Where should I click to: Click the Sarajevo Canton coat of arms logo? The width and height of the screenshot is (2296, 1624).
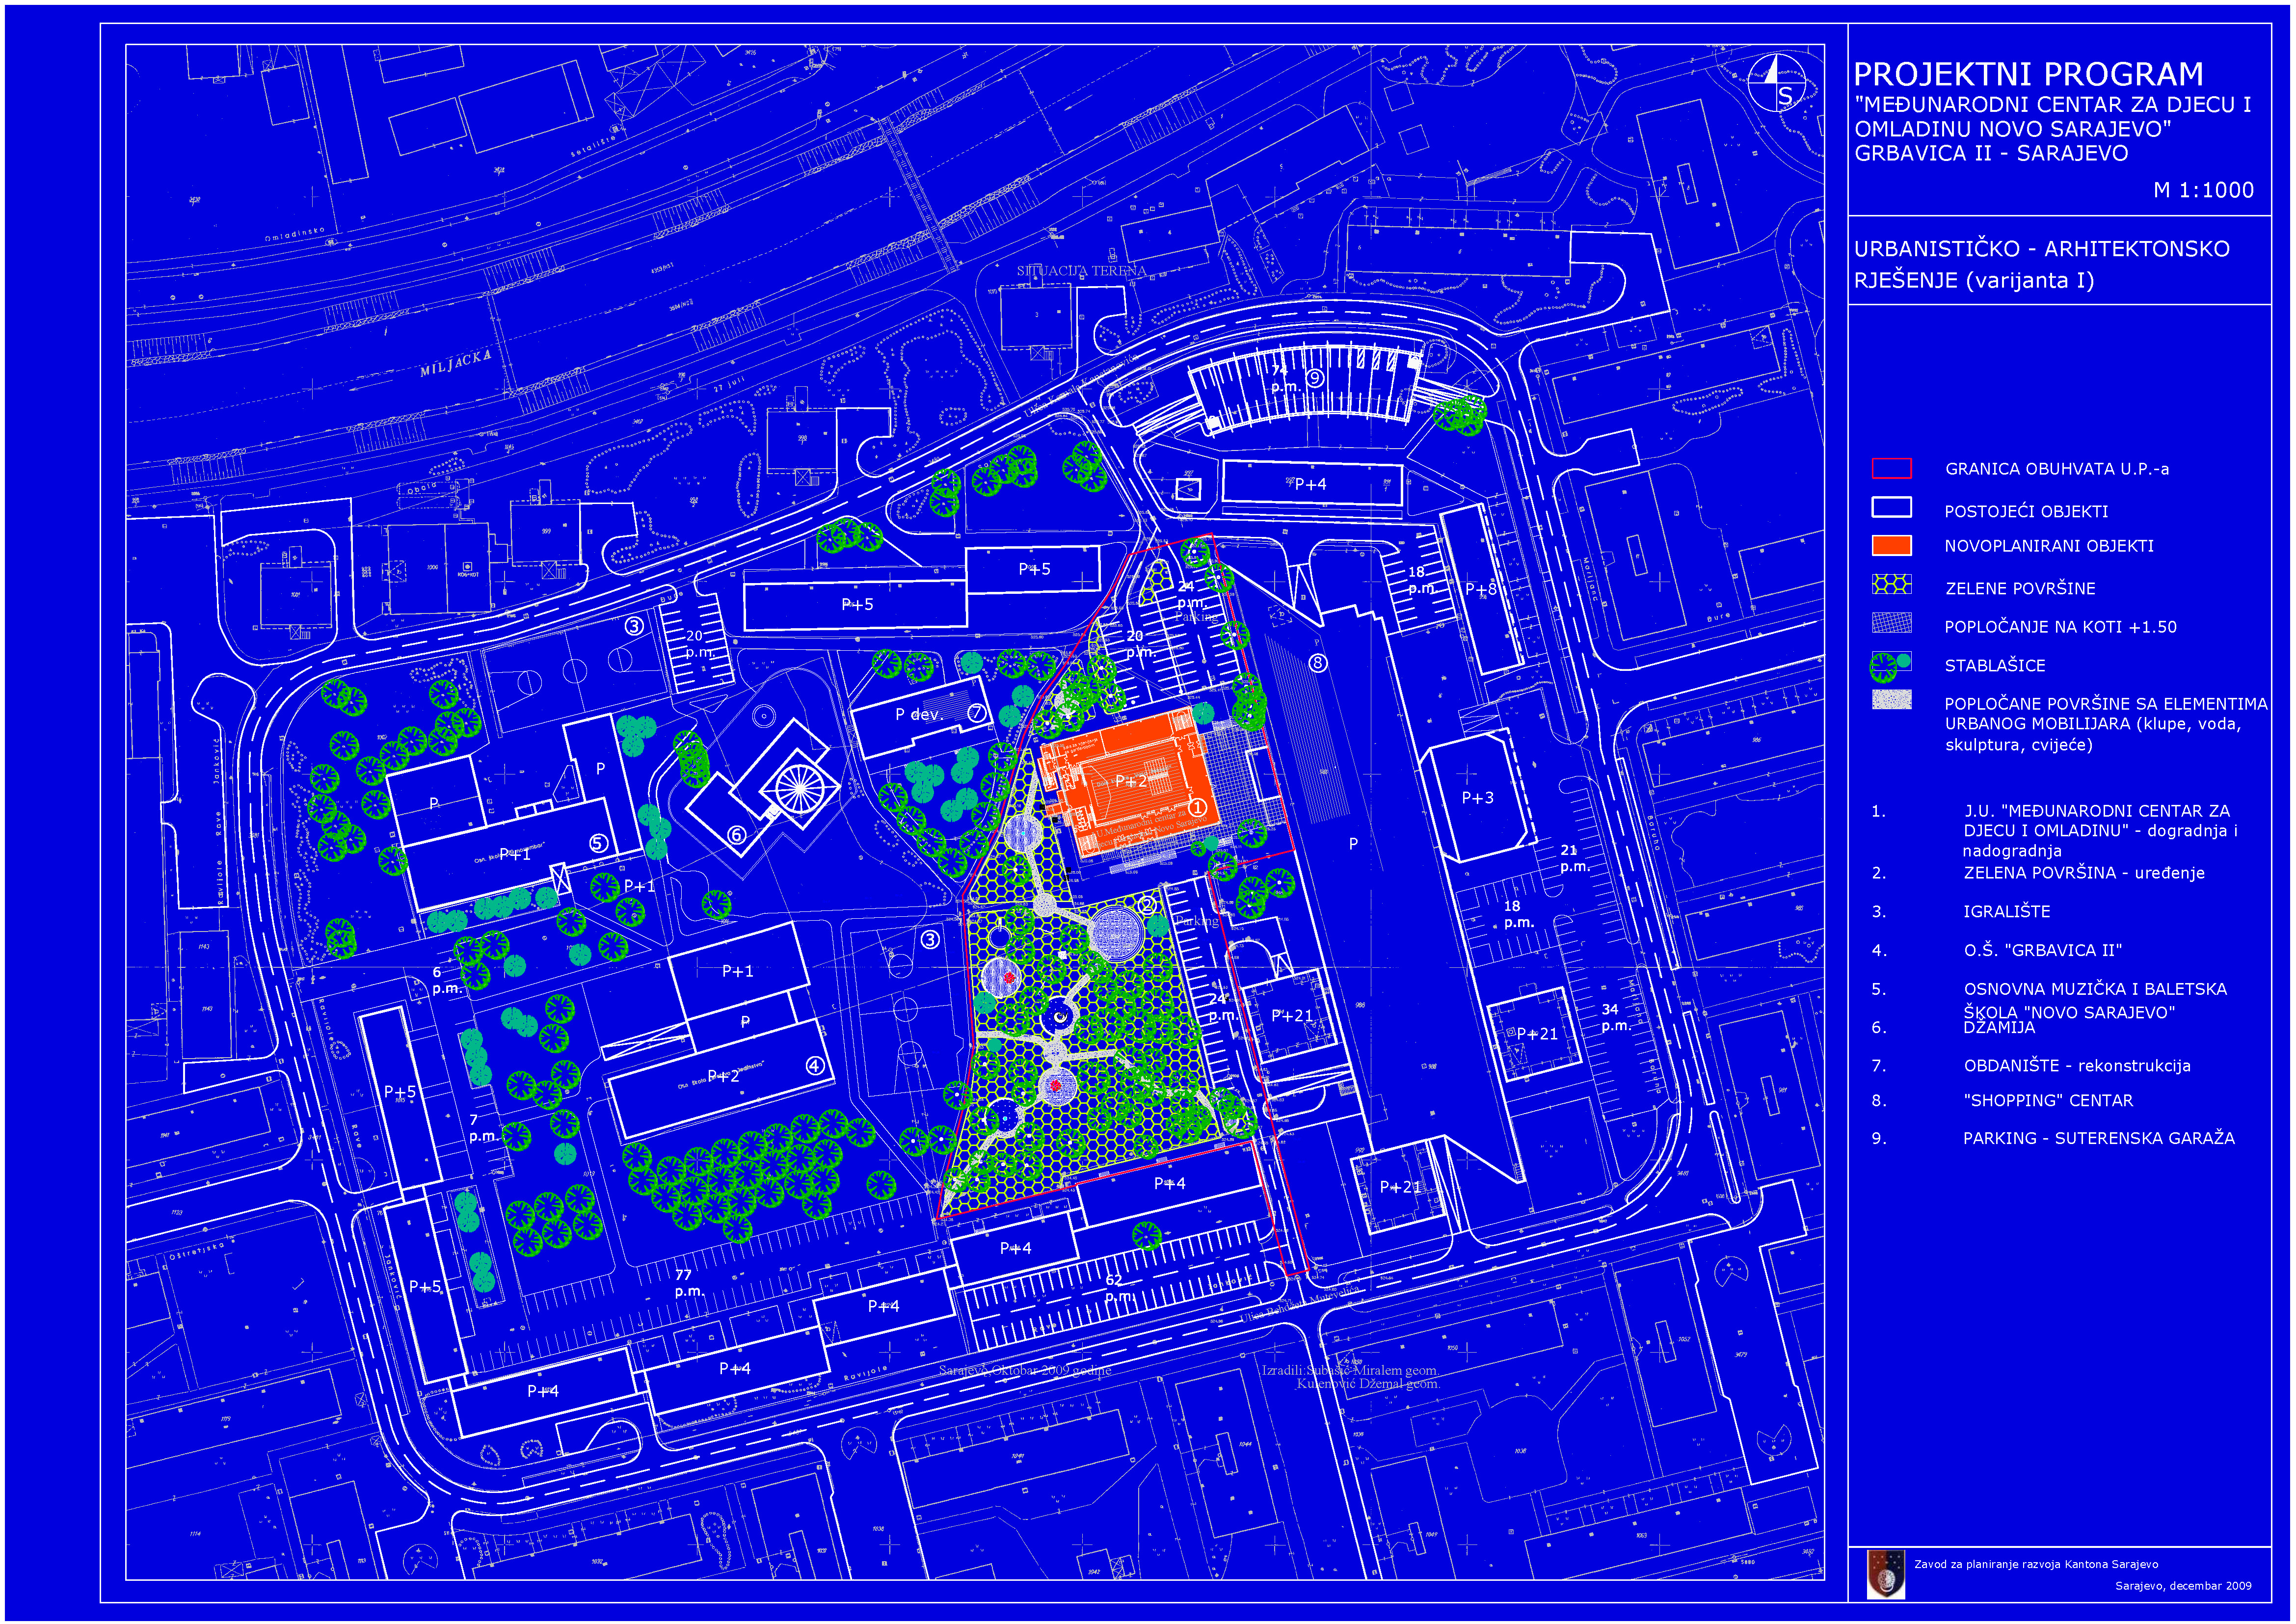point(1885,1574)
